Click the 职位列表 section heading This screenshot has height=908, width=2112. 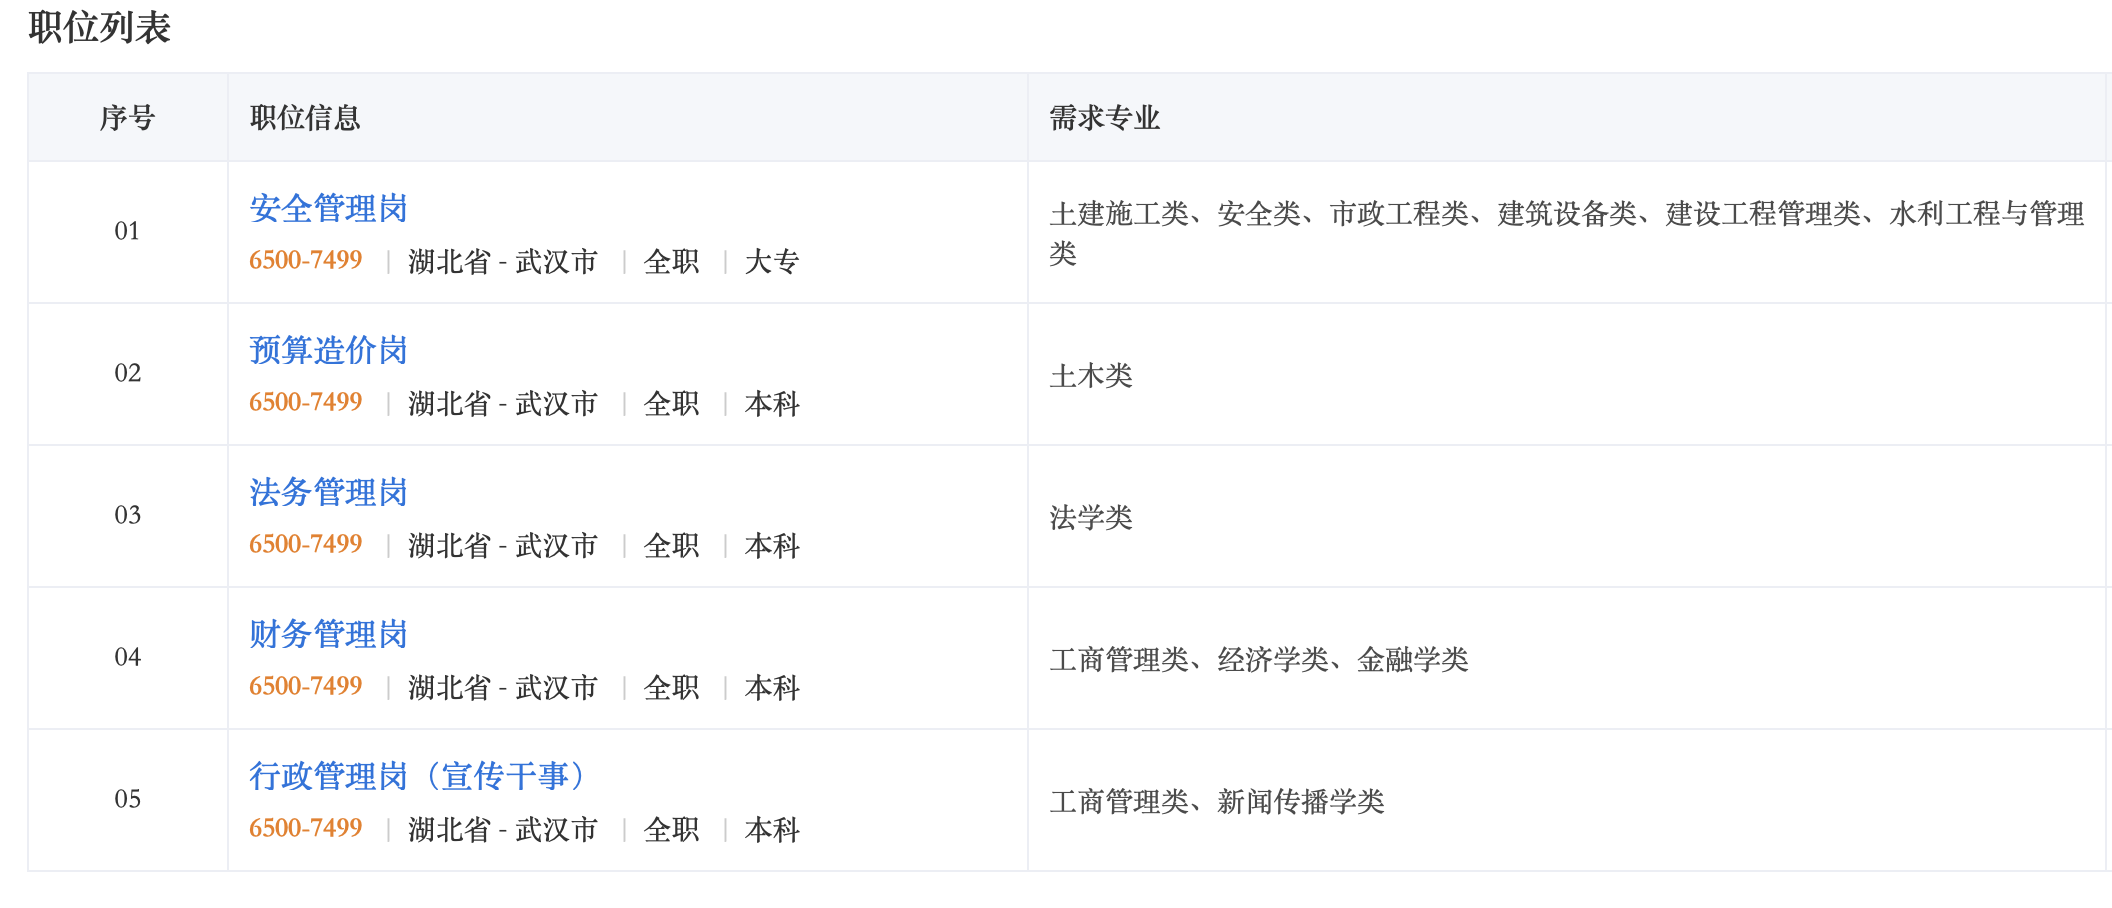[x=100, y=27]
